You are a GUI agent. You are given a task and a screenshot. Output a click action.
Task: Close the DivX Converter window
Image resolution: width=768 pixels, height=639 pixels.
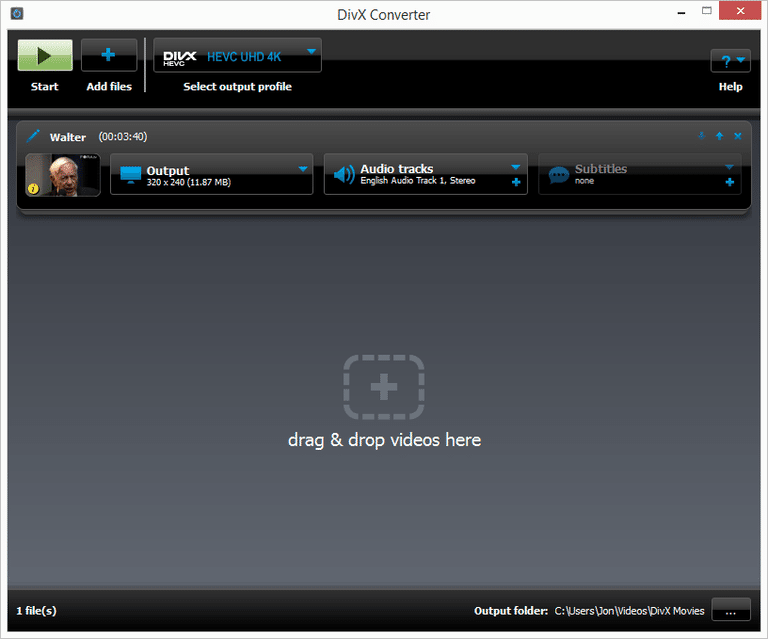click(x=740, y=11)
